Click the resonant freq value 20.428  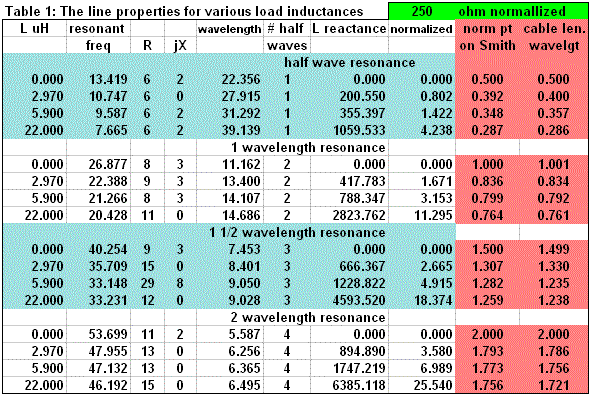(x=108, y=216)
